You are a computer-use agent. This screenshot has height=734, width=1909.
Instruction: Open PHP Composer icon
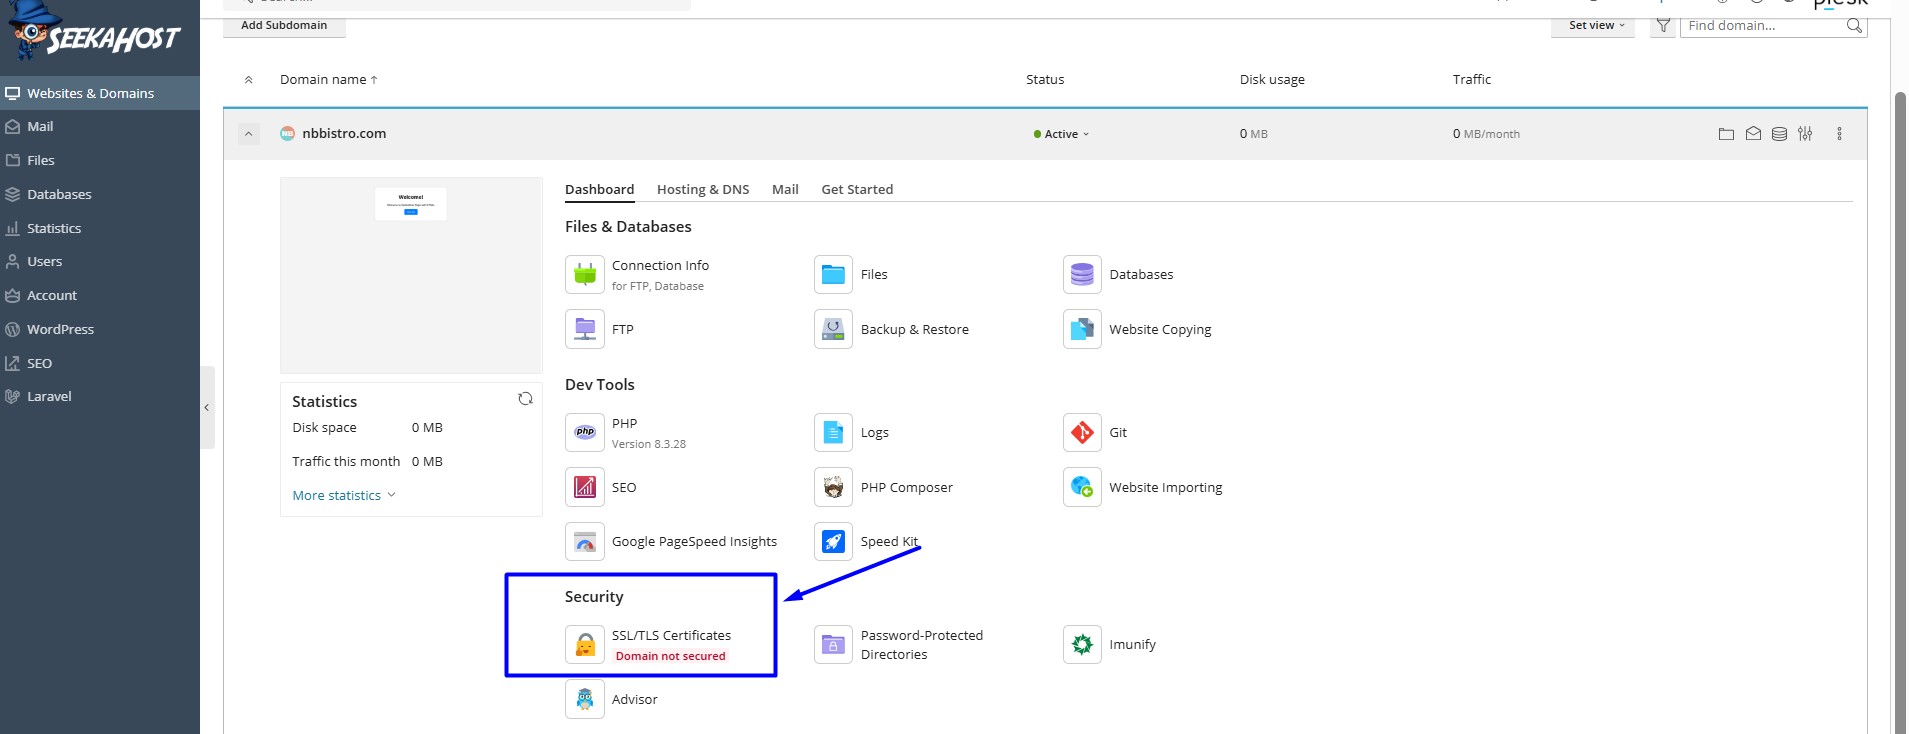pos(833,487)
